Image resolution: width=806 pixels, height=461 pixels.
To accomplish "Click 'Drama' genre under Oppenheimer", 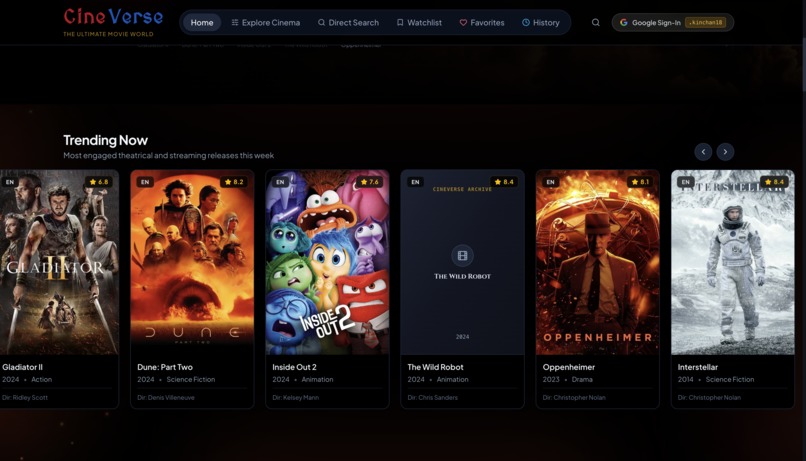I will tap(582, 379).
